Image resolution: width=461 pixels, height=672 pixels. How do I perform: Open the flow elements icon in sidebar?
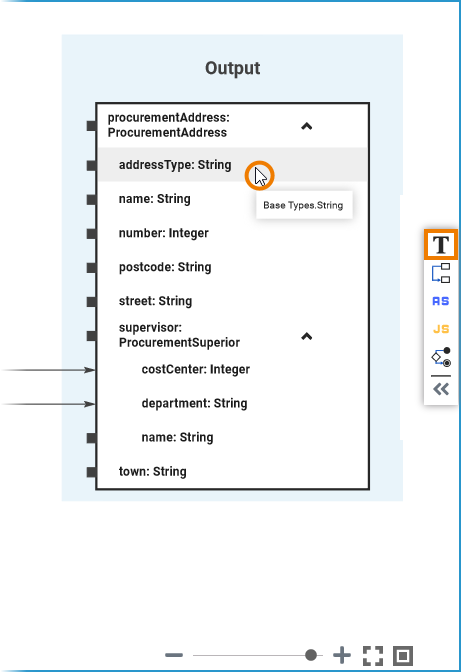[441, 357]
